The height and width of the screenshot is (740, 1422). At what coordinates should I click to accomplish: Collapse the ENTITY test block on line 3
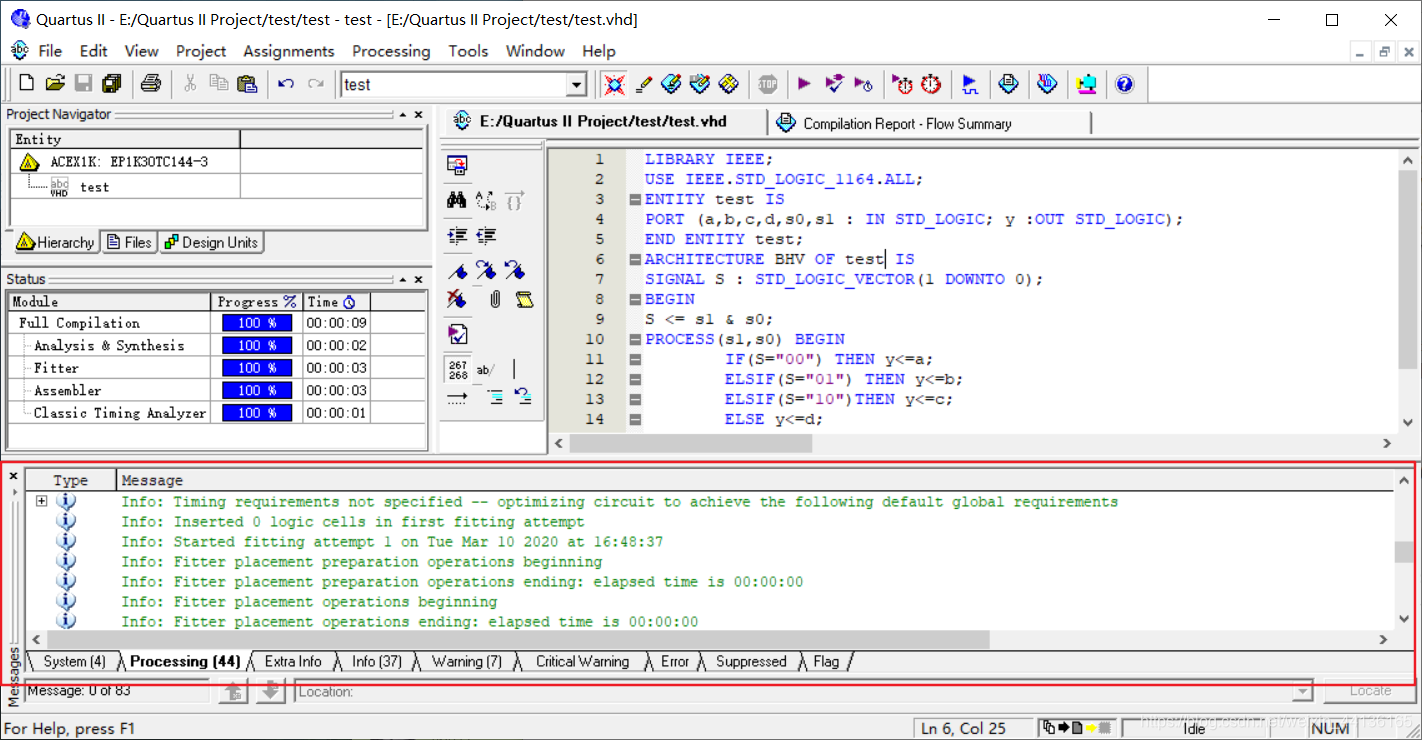click(x=634, y=199)
